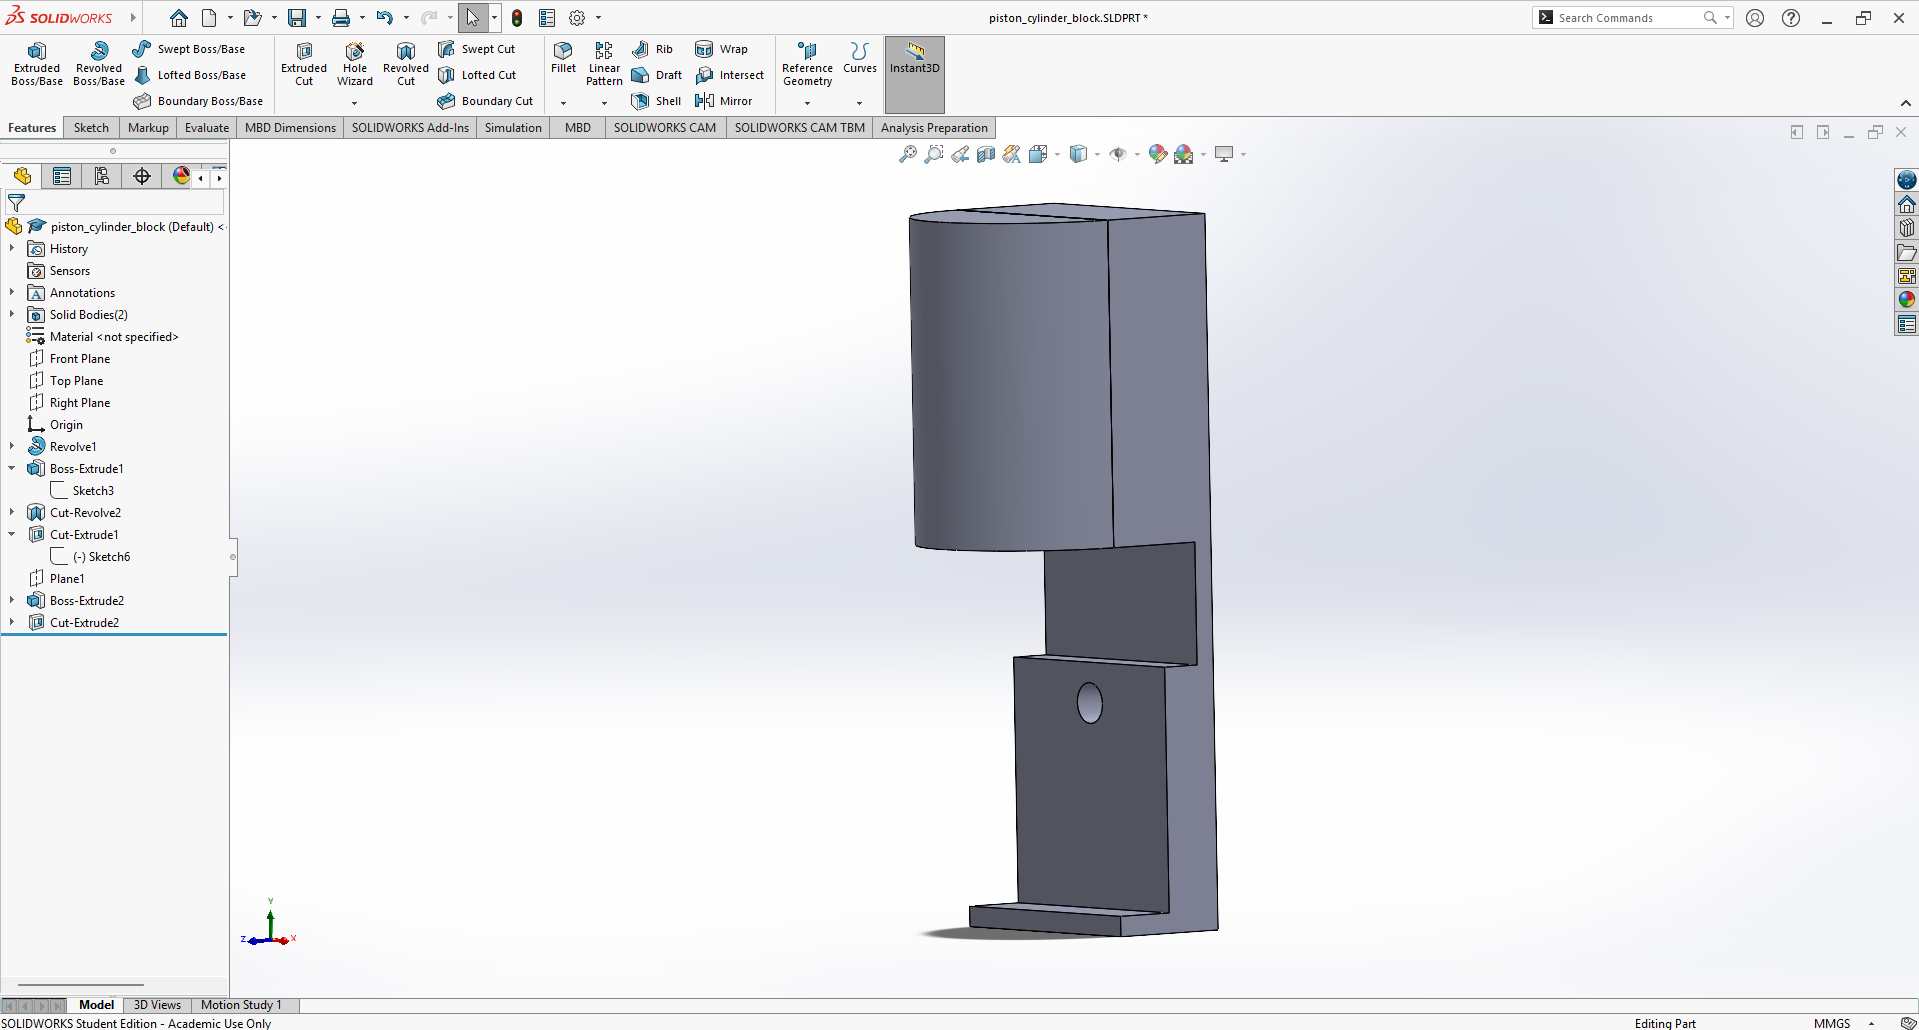The width and height of the screenshot is (1919, 1030).
Task: Toggle the Instant3D button
Action: coord(915,74)
